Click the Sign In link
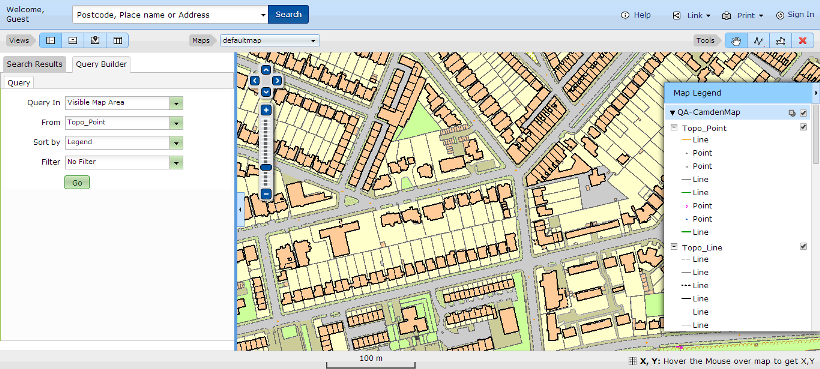 [x=800, y=15]
